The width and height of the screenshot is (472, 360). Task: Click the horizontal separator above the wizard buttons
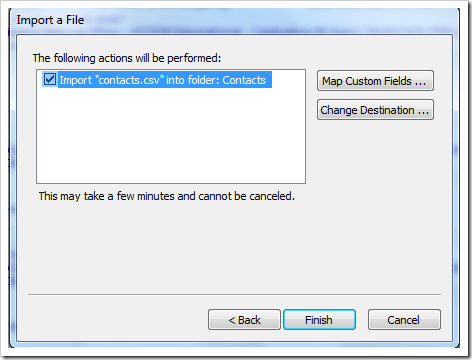[234, 295]
